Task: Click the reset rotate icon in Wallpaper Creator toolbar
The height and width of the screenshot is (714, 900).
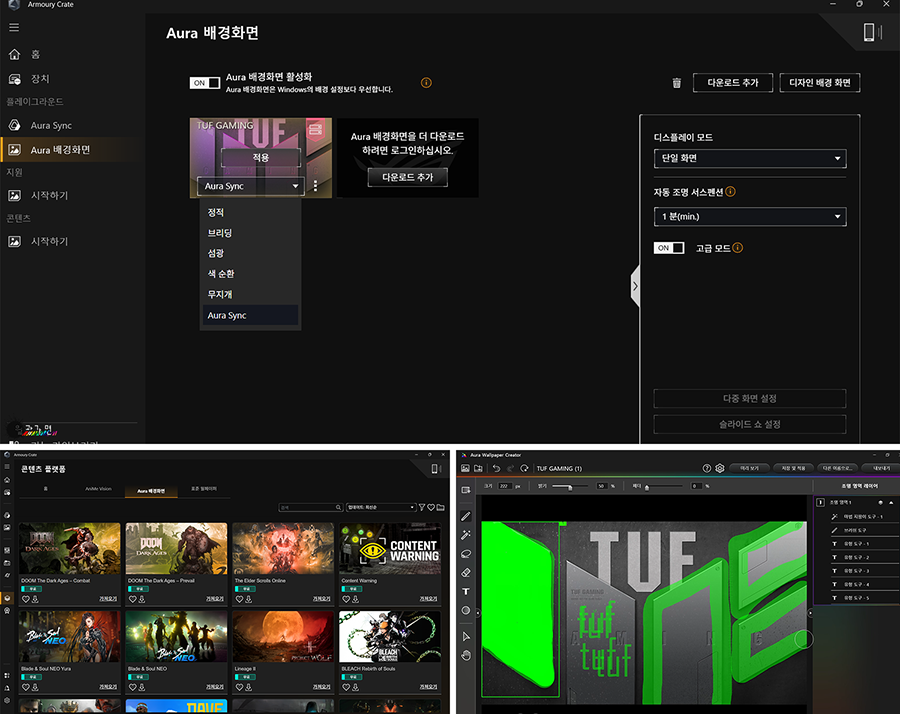Action: (524, 468)
